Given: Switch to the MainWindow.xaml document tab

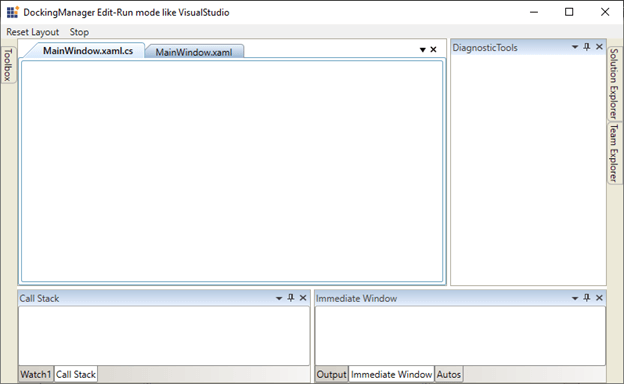Looking at the screenshot, I should (194, 52).
